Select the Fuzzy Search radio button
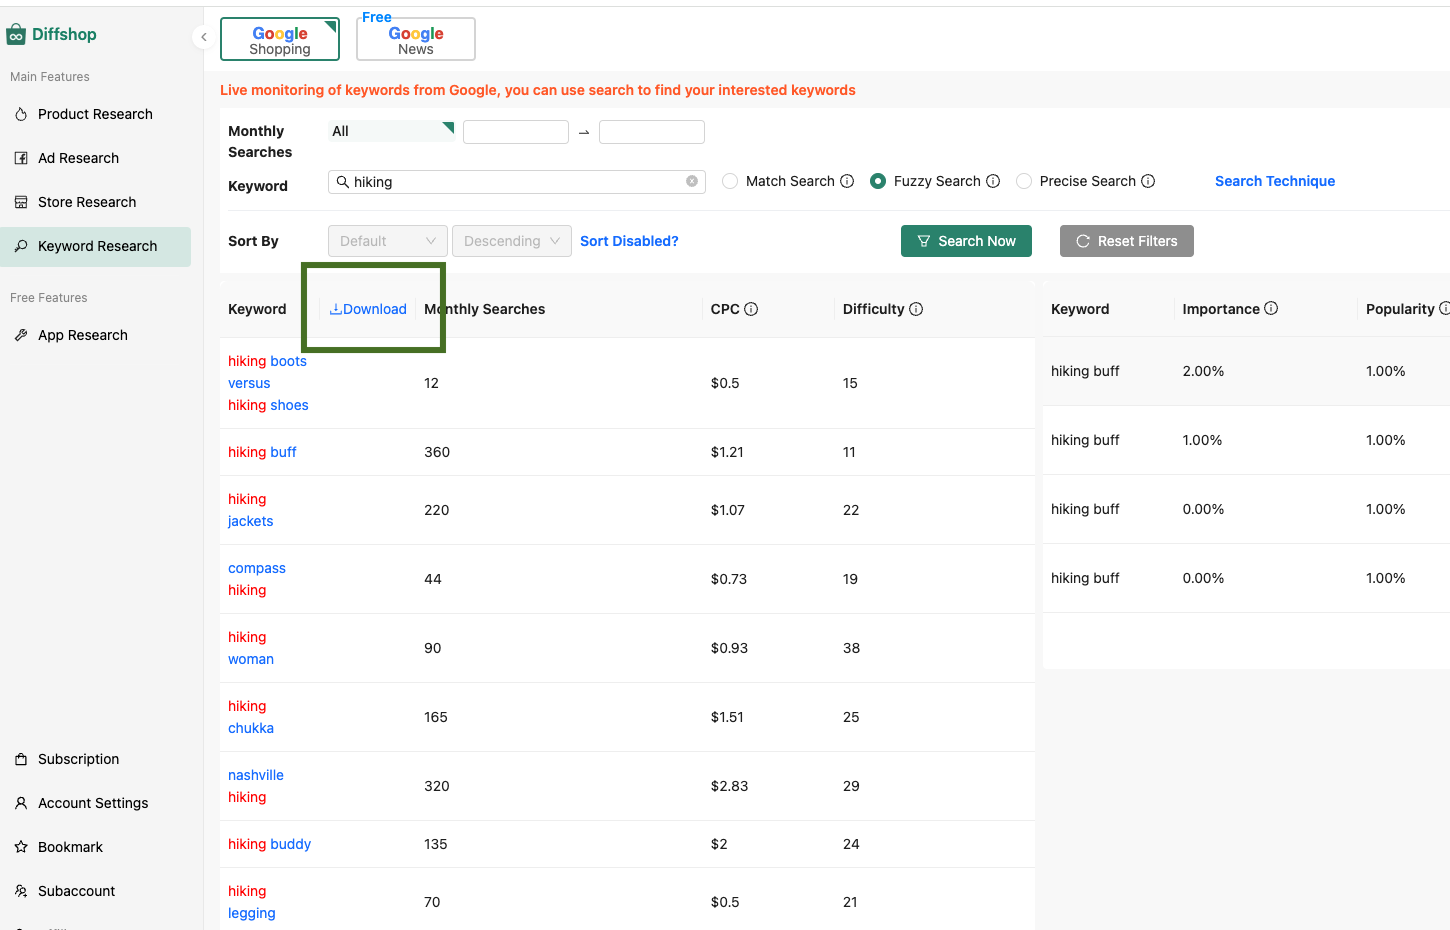 (x=878, y=181)
